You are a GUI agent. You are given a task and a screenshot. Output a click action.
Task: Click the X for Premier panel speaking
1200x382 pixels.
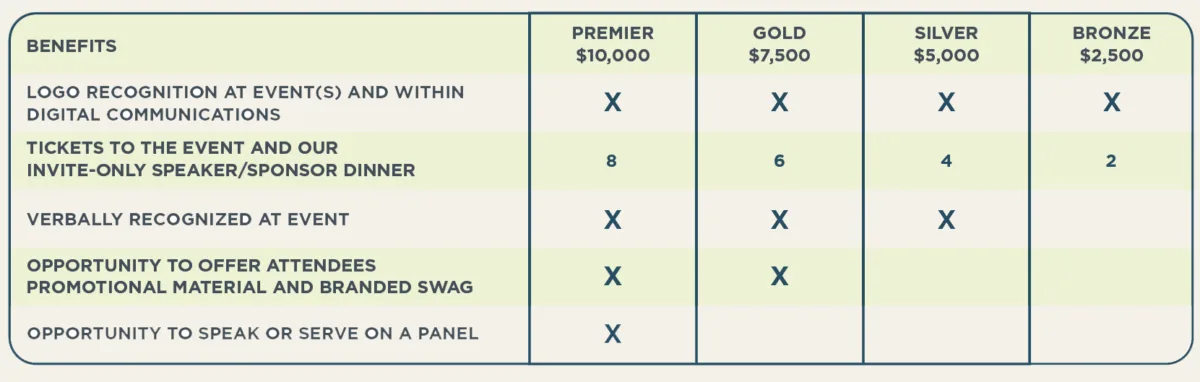612,334
